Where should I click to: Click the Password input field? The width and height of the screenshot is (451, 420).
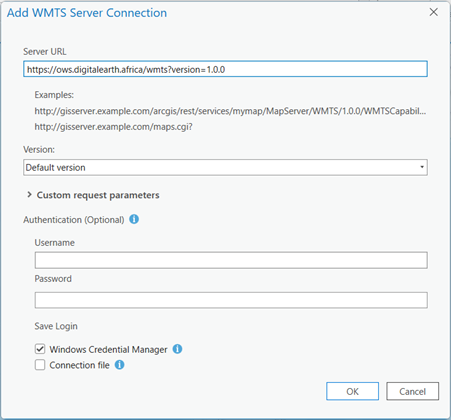pos(231,300)
